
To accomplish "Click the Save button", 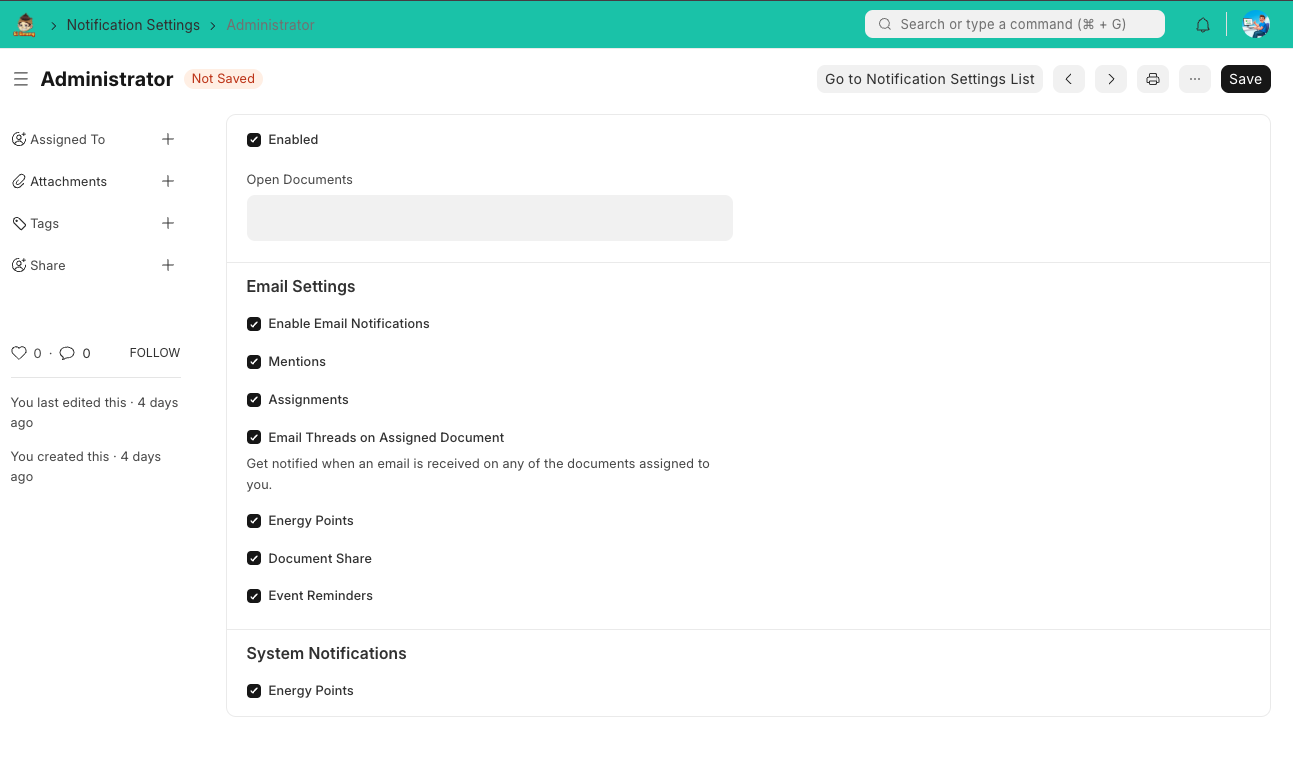I will click(1245, 79).
